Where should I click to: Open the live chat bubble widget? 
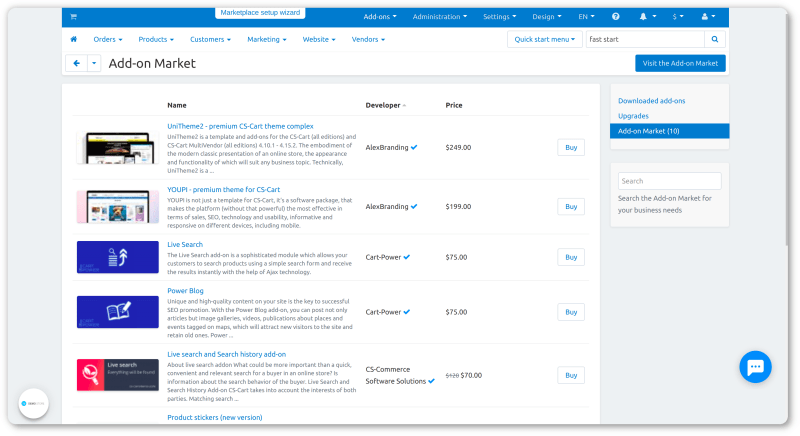[755, 366]
